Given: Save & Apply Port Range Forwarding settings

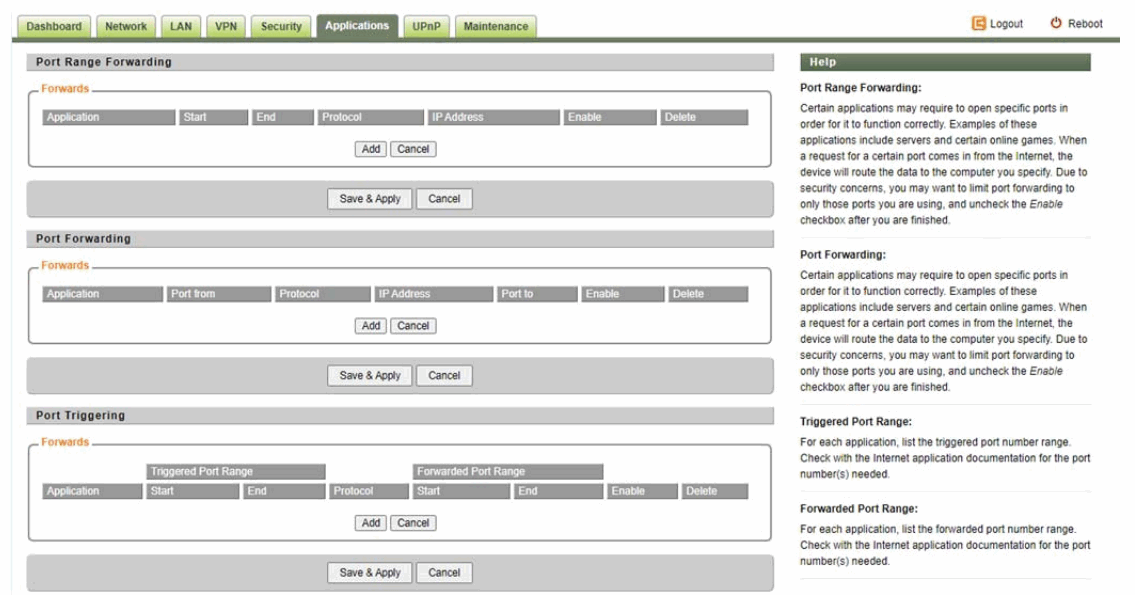Looking at the screenshot, I should click(x=370, y=198).
